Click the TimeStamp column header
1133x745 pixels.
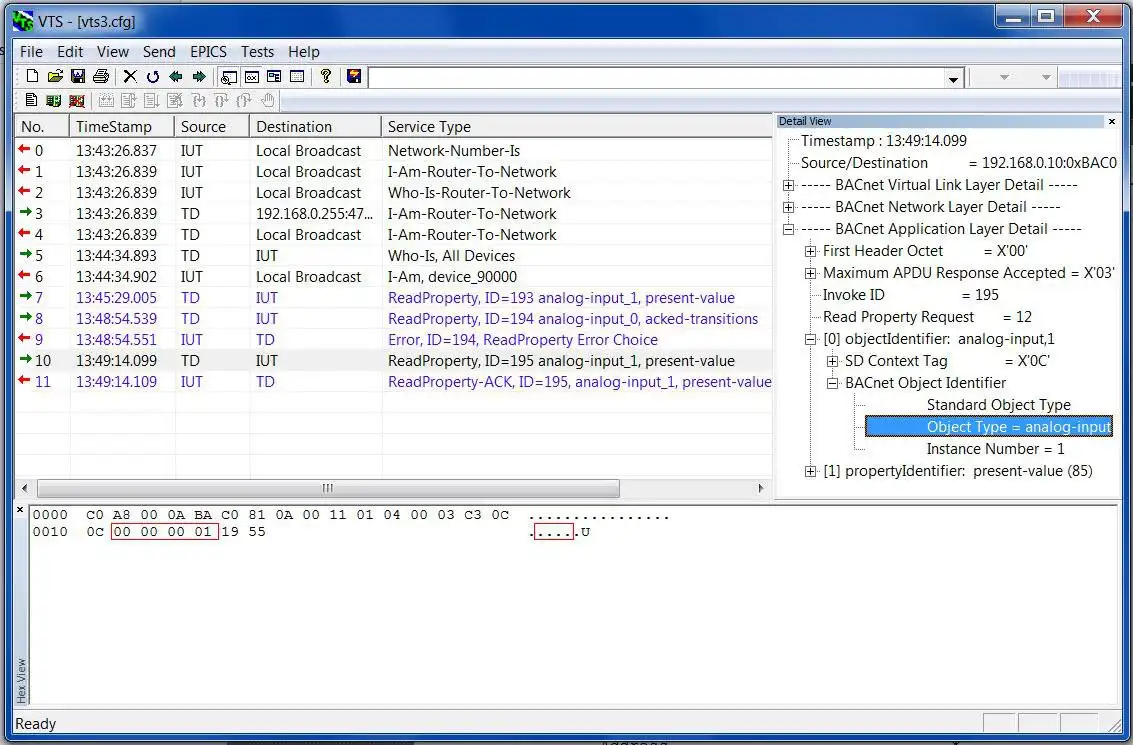pyautogui.click(x=122, y=126)
